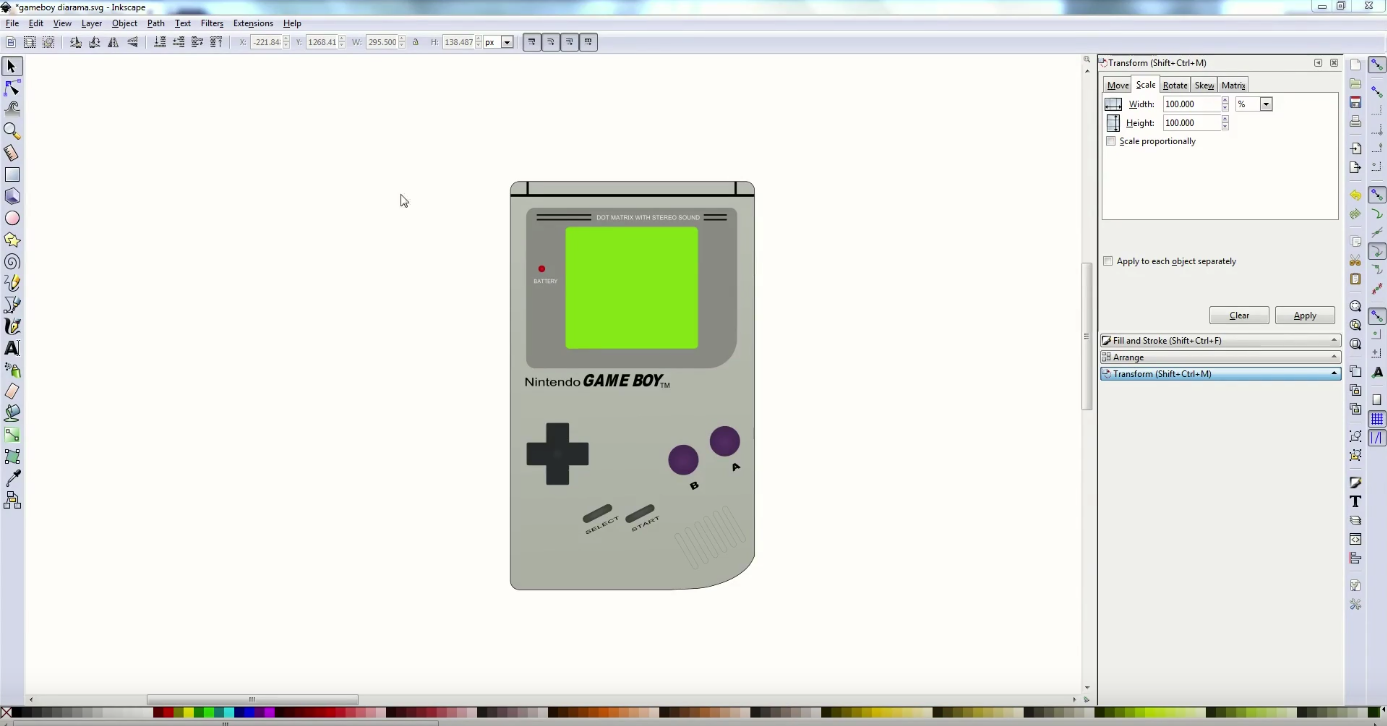Toggle move gradients affect button

tap(570, 42)
